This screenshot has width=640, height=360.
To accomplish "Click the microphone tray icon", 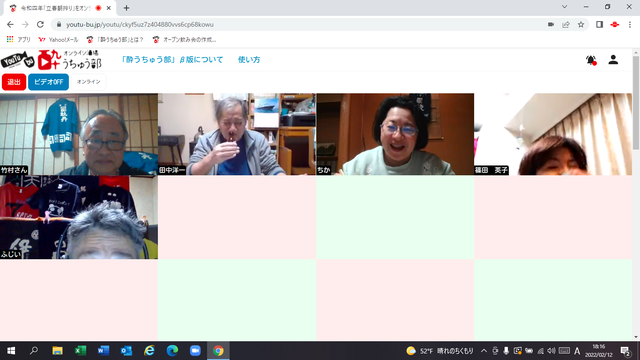I will (506, 351).
